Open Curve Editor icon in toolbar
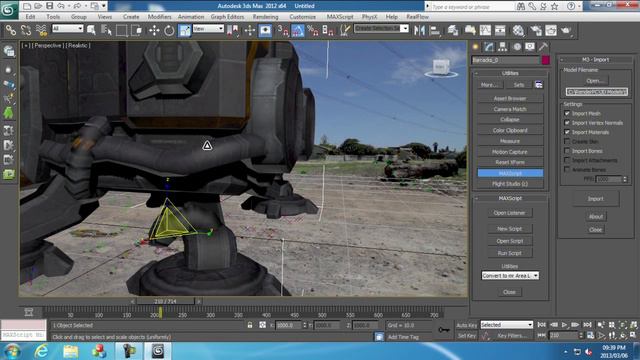This screenshot has width=640, height=360. pyautogui.click(x=485, y=30)
